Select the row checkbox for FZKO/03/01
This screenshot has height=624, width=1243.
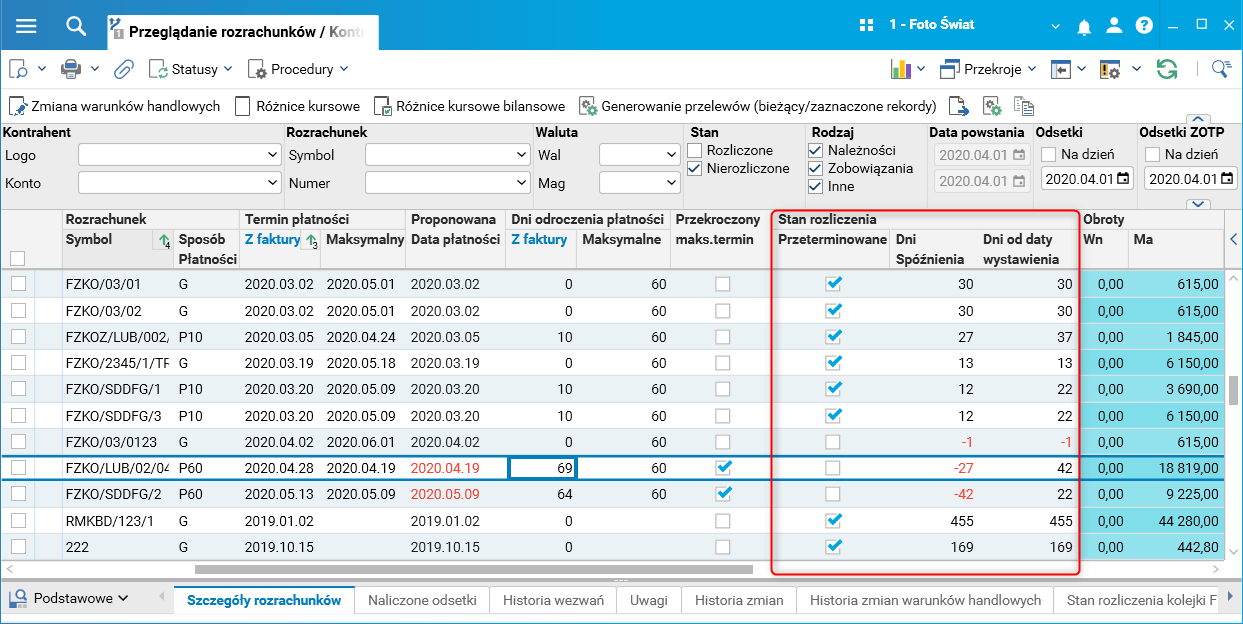coord(18,284)
